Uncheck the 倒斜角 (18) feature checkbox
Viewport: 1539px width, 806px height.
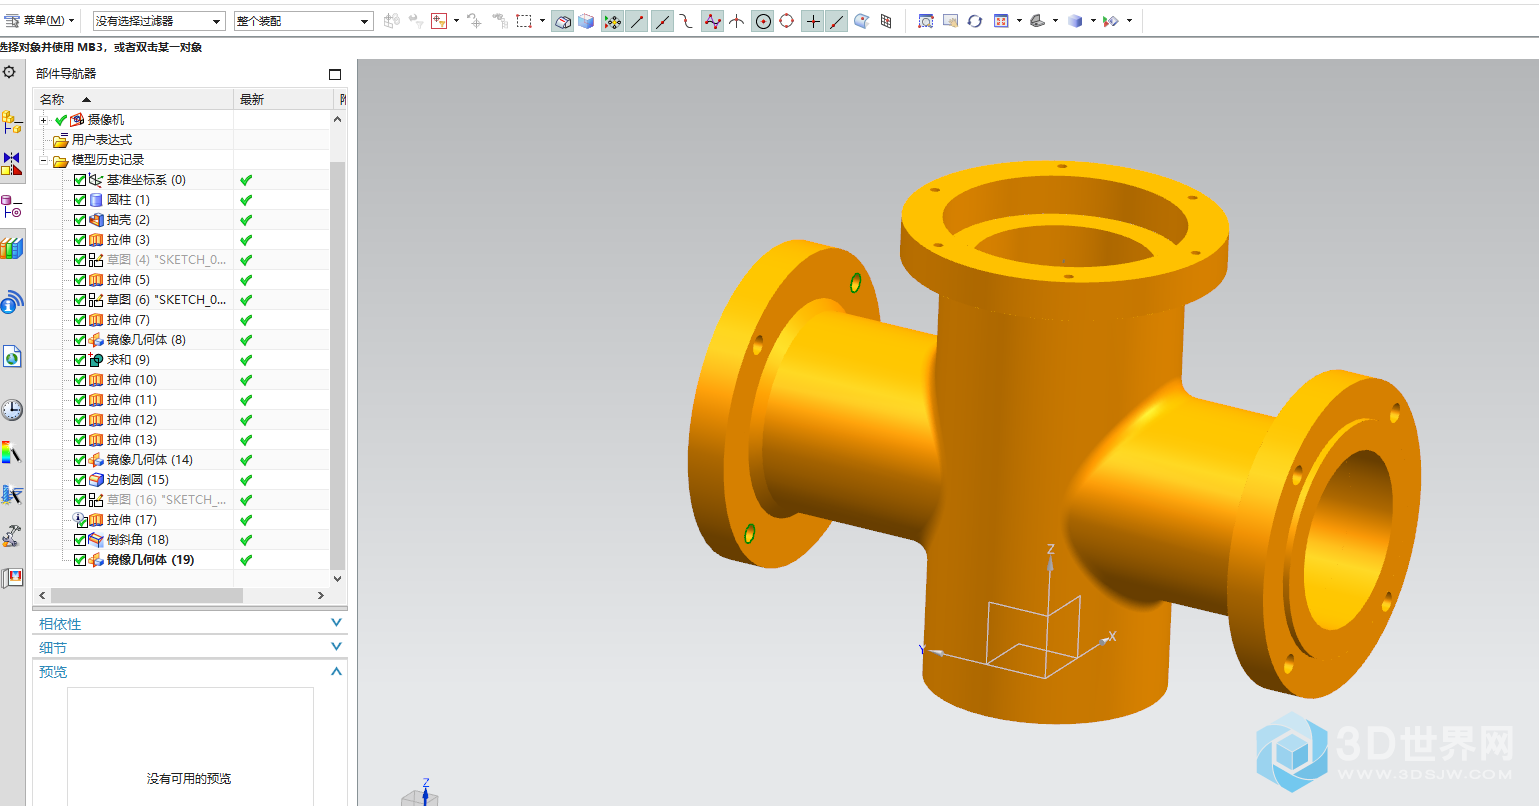coord(80,540)
